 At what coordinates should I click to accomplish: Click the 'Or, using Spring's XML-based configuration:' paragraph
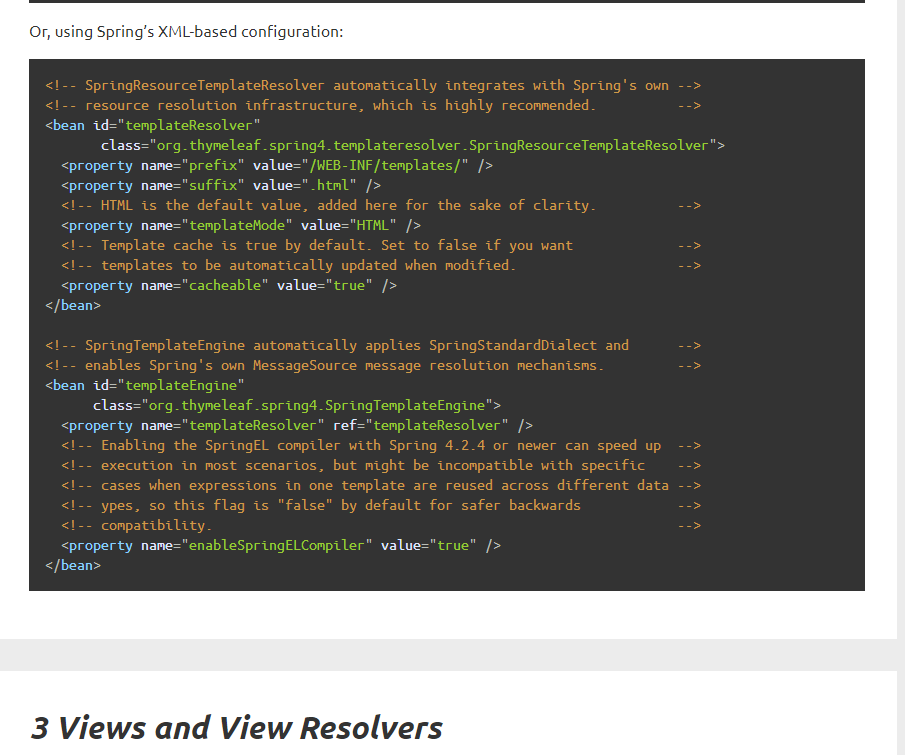click(x=186, y=32)
